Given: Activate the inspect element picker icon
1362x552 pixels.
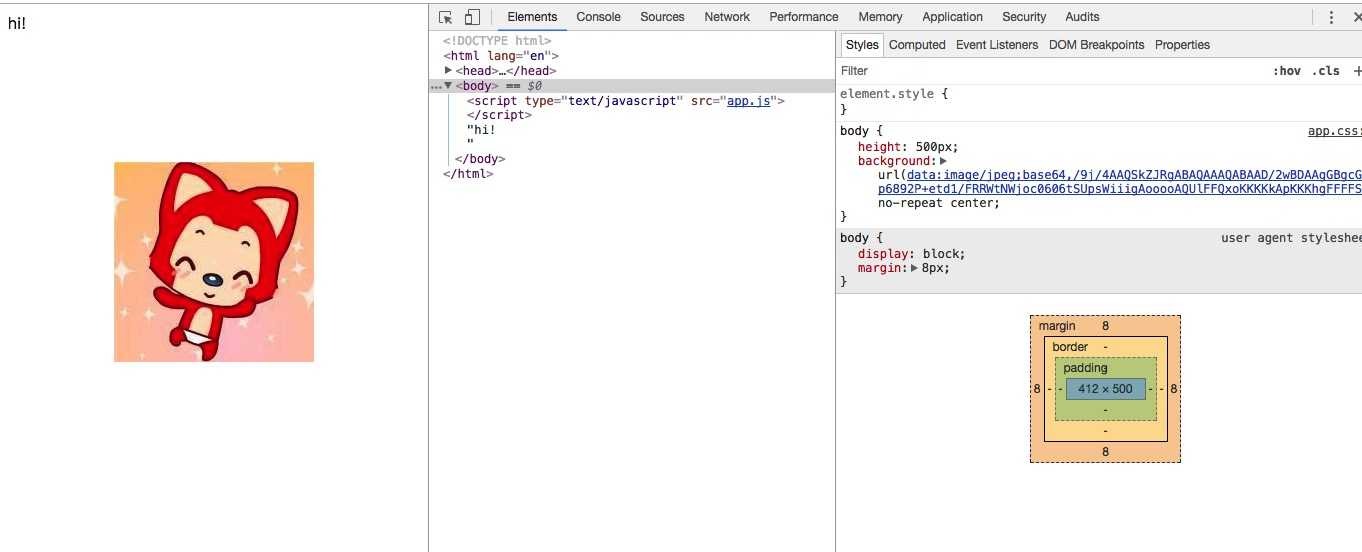Looking at the screenshot, I should [446, 17].
